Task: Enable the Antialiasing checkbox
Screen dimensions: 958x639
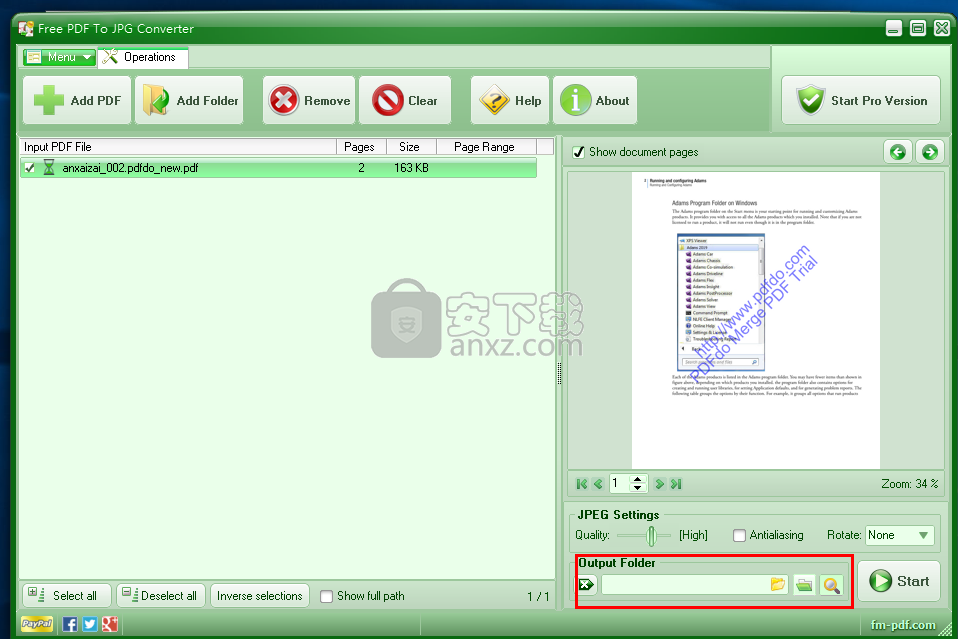Action: click(x=739, y=536)
